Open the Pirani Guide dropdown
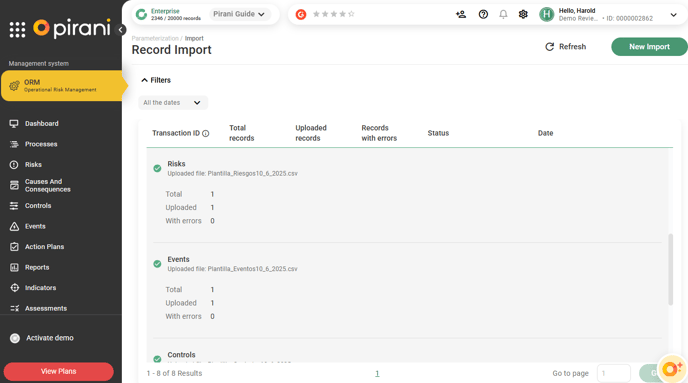Screen dimensions: 688x383 pos(239,14)
